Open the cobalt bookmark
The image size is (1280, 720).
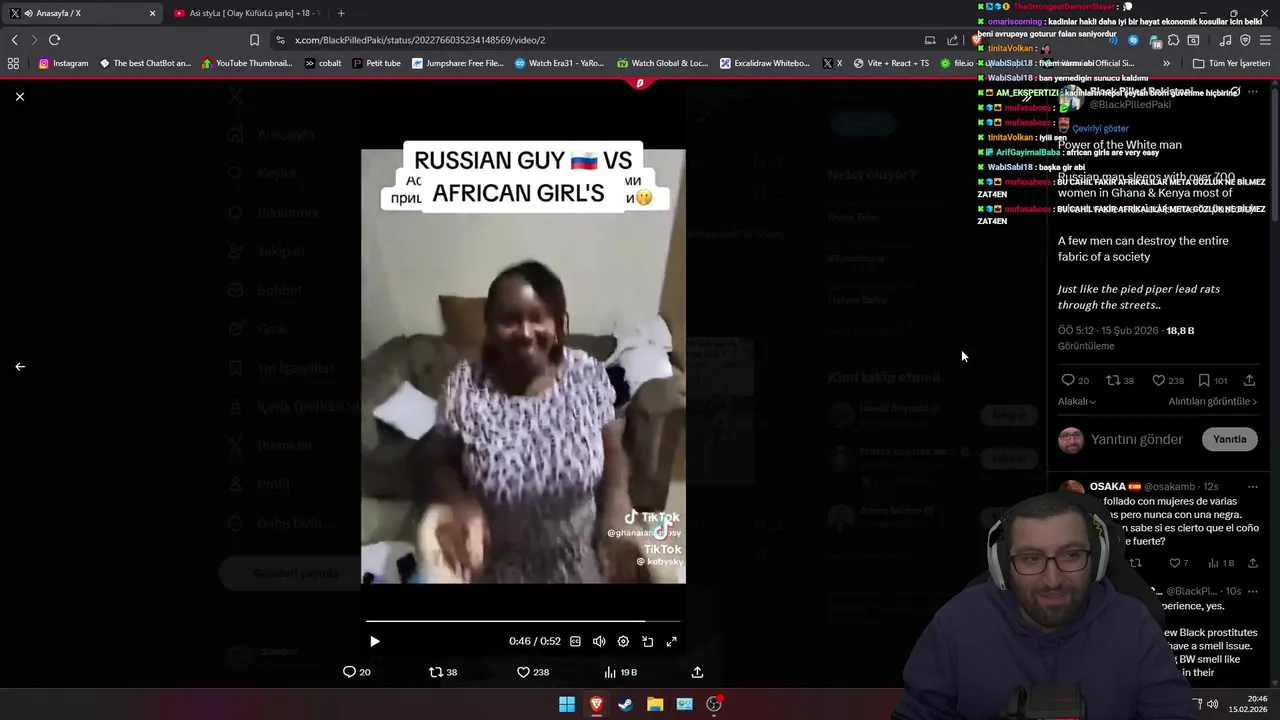[323, 63]
